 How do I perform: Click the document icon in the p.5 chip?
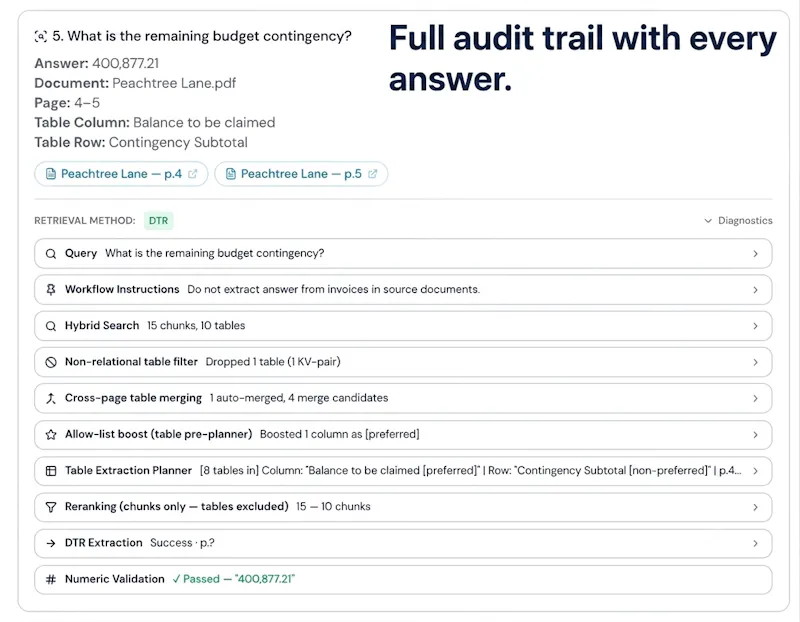[x=231, y=174]
